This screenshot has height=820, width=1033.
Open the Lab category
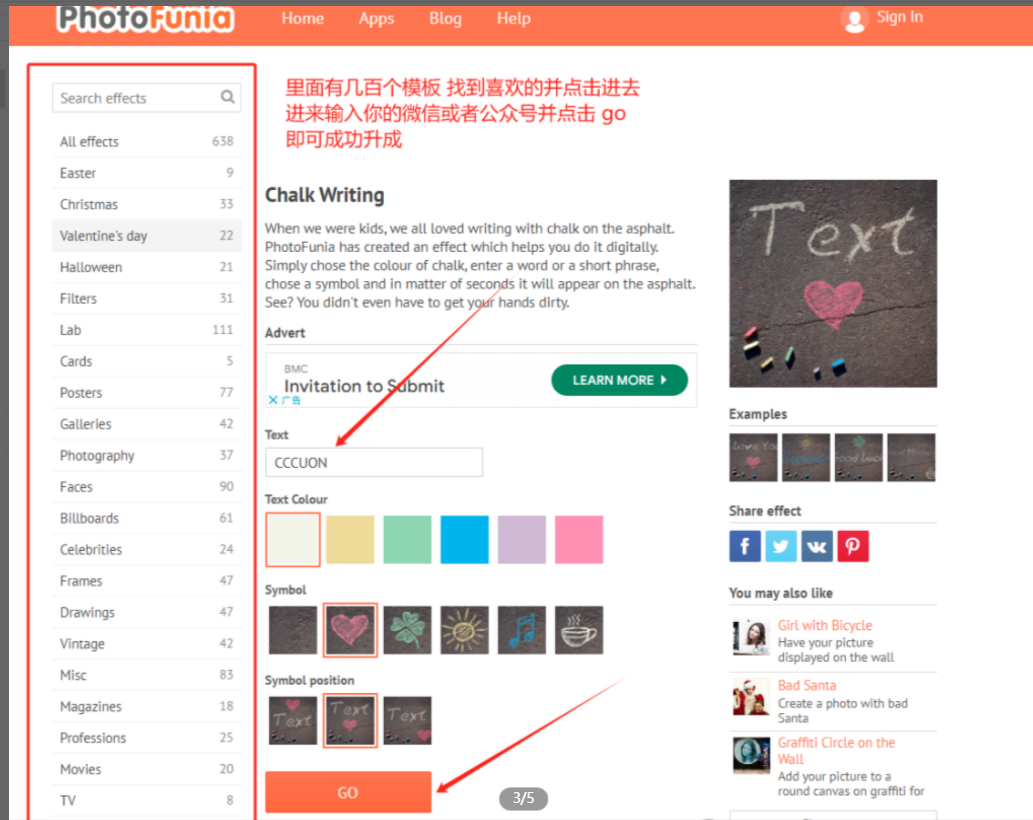(x=147, y=329)
